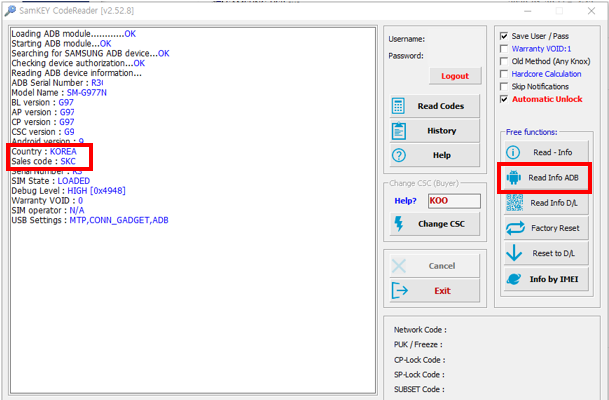609x400 pixels.
Task: Click the Read - Info button label
Action: pyautogui.click(x=552, y=152)
